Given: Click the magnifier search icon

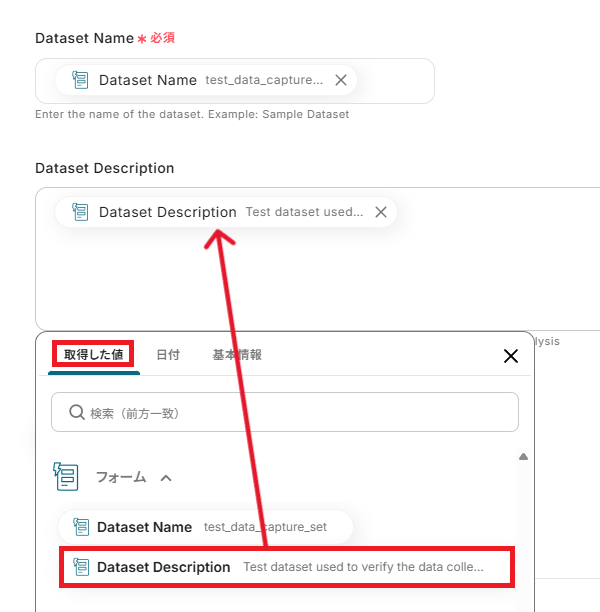Looking at the screenshot, I should pyautogui.click(x=77, y=412).
